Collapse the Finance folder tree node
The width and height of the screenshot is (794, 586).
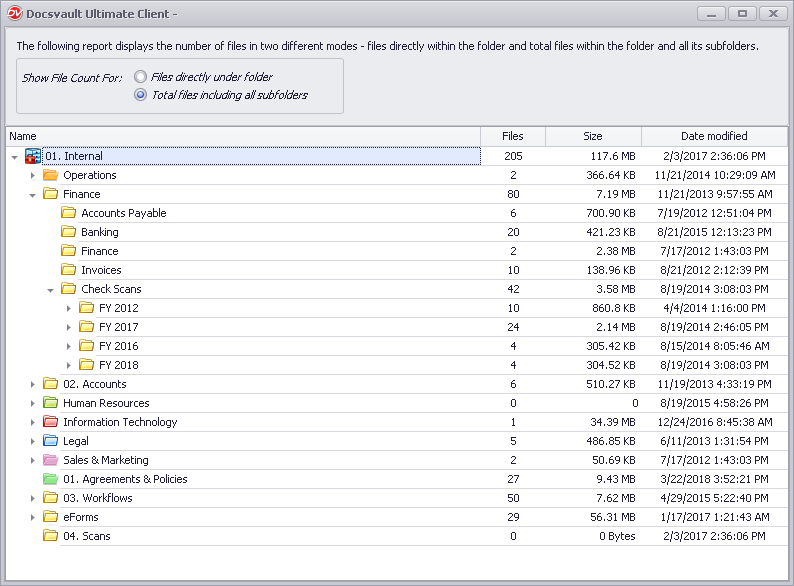tap(33, 195)
